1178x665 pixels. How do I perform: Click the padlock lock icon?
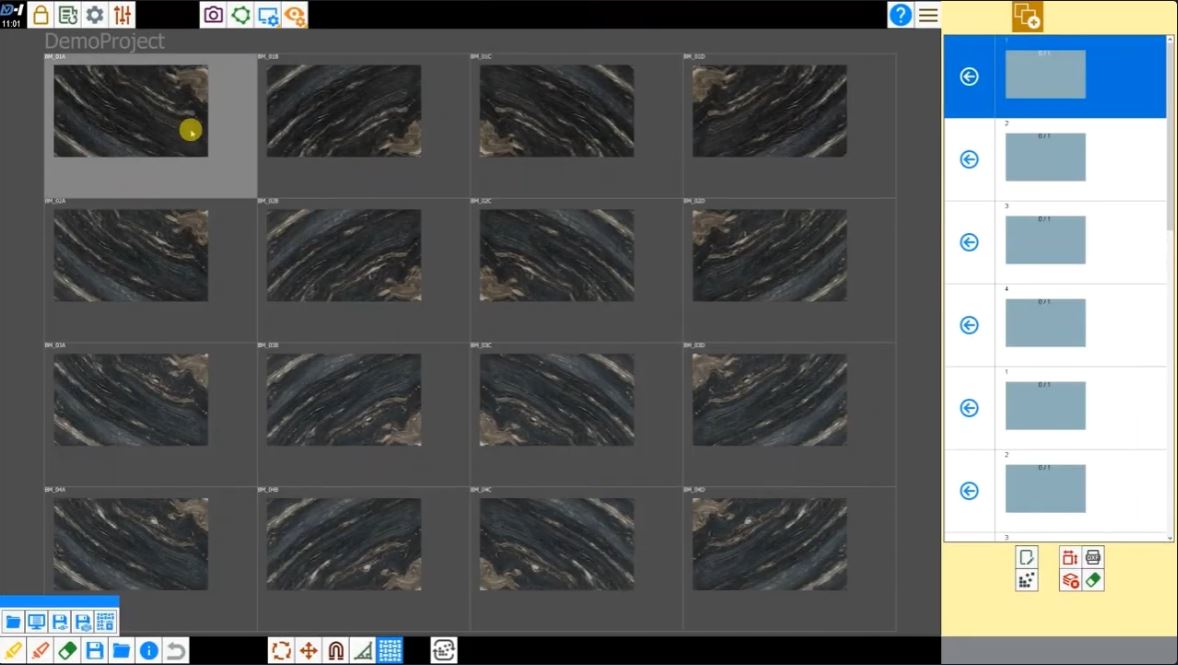[41, 15]
